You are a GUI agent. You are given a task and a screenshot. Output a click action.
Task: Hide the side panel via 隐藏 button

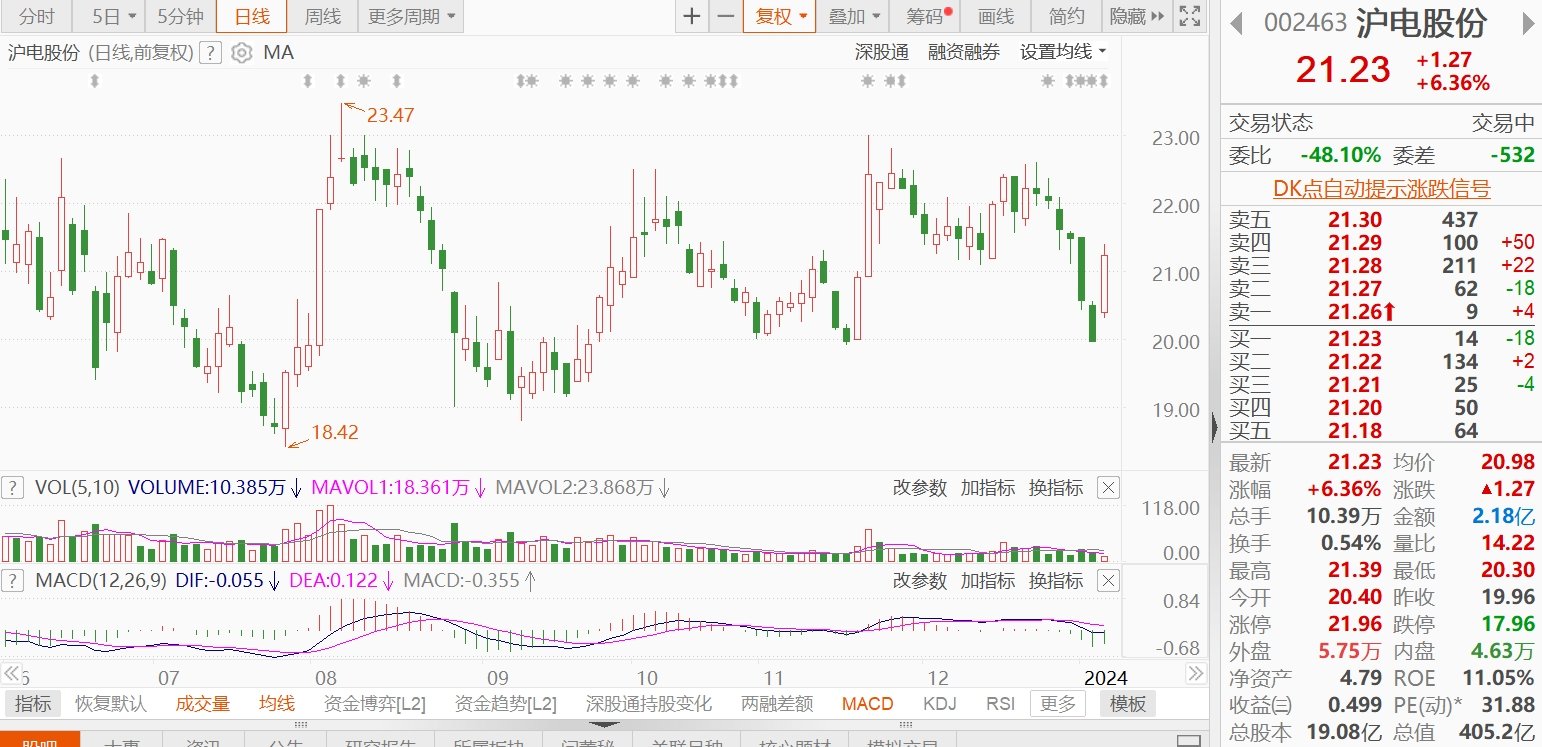pos(1137,16)
